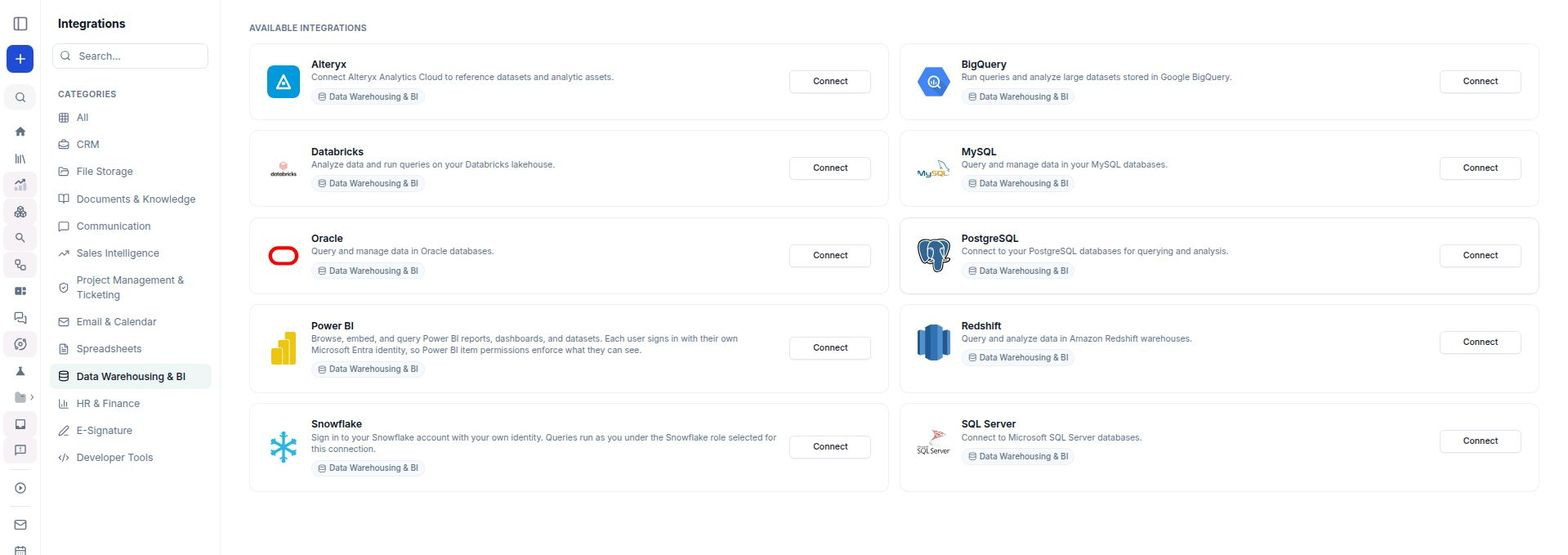Select the Sales Intelligence category
This screenshot has height=555, width=1568.
(130, 254)
